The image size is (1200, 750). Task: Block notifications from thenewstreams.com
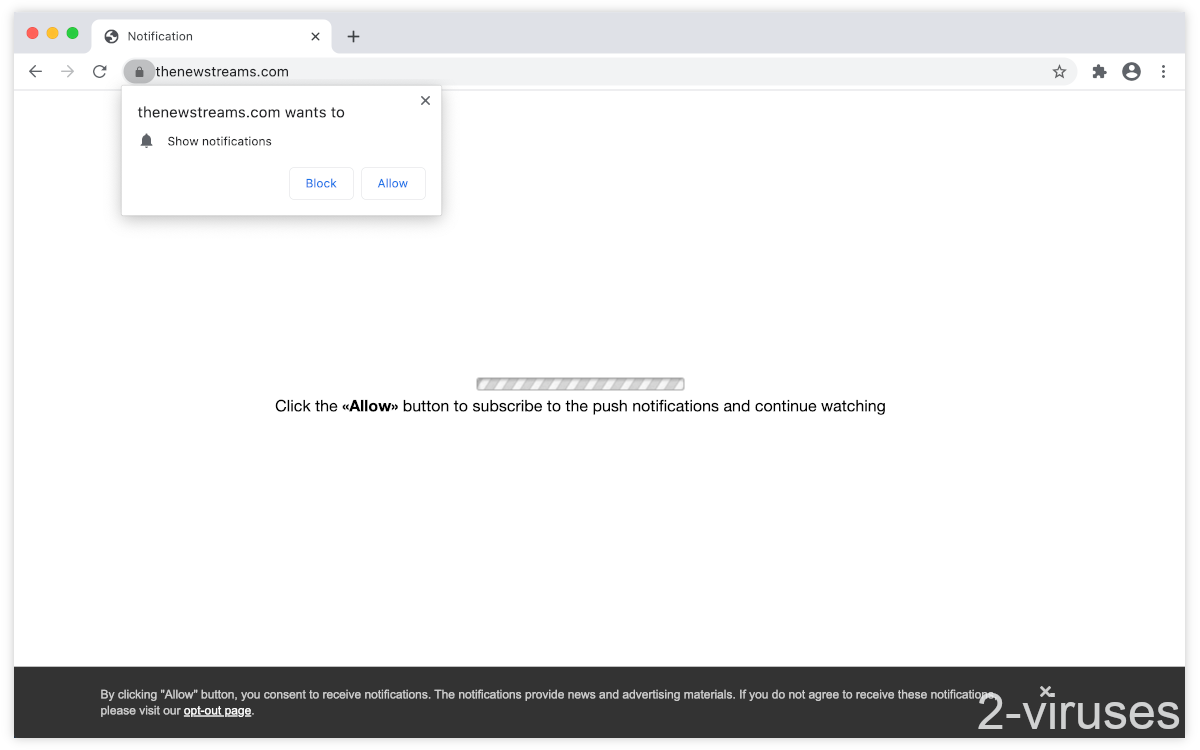(x=321, y=183)
